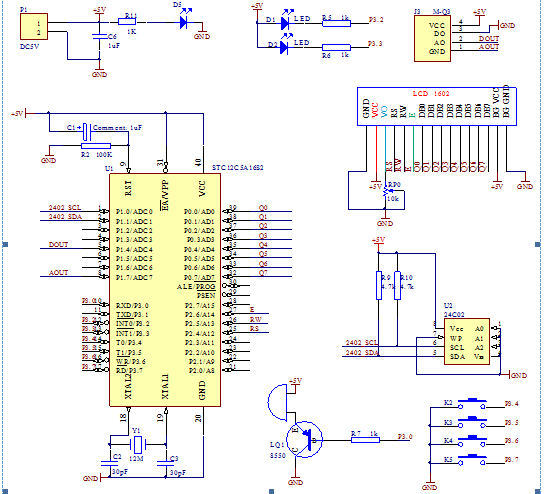Click pin name PSEN on U1

click(206, 296)
